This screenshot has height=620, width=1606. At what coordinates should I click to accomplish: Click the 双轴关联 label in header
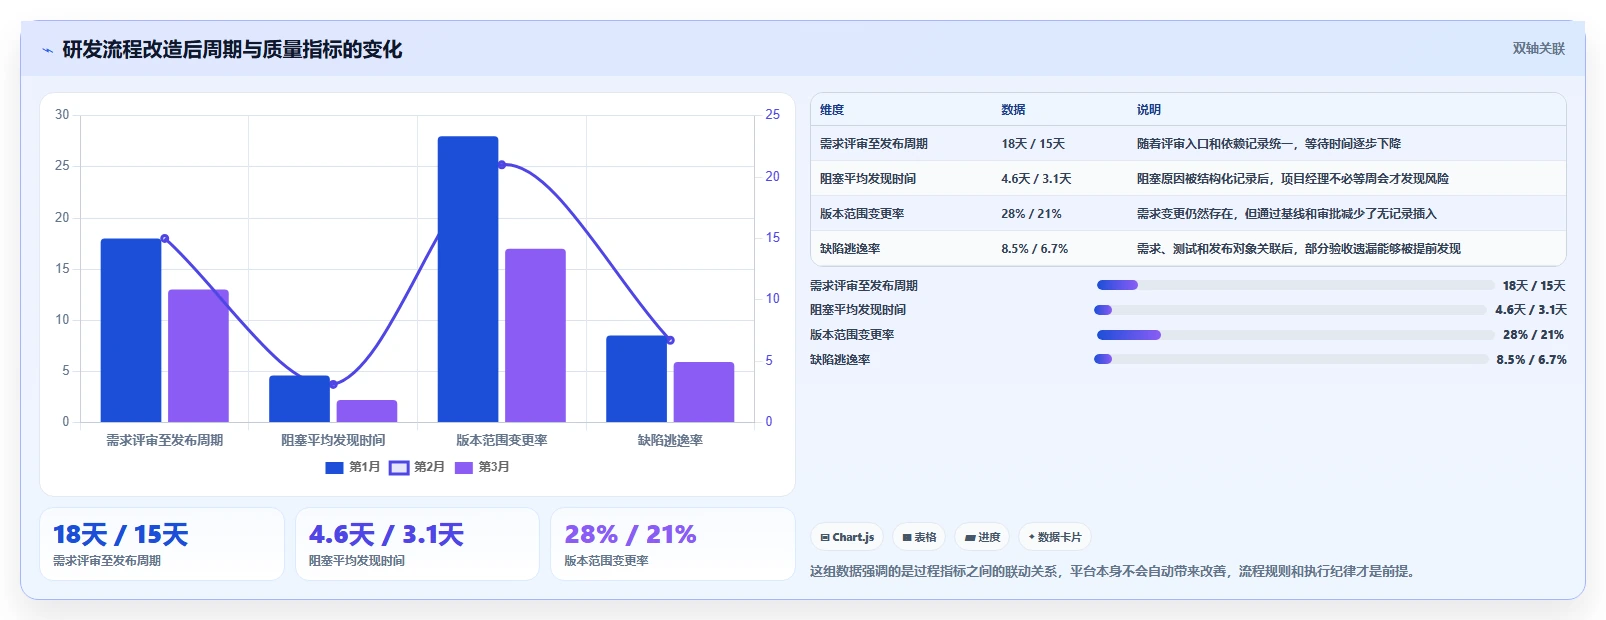[1538, 48]
